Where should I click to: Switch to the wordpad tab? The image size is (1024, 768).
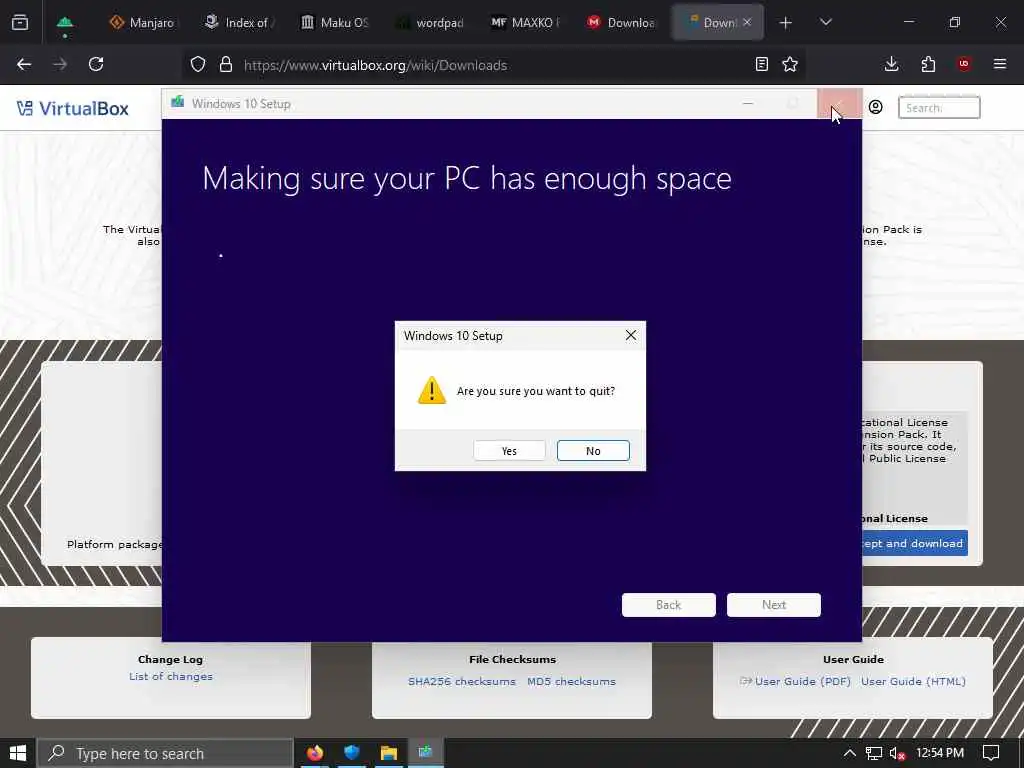[x=429, y=22]
